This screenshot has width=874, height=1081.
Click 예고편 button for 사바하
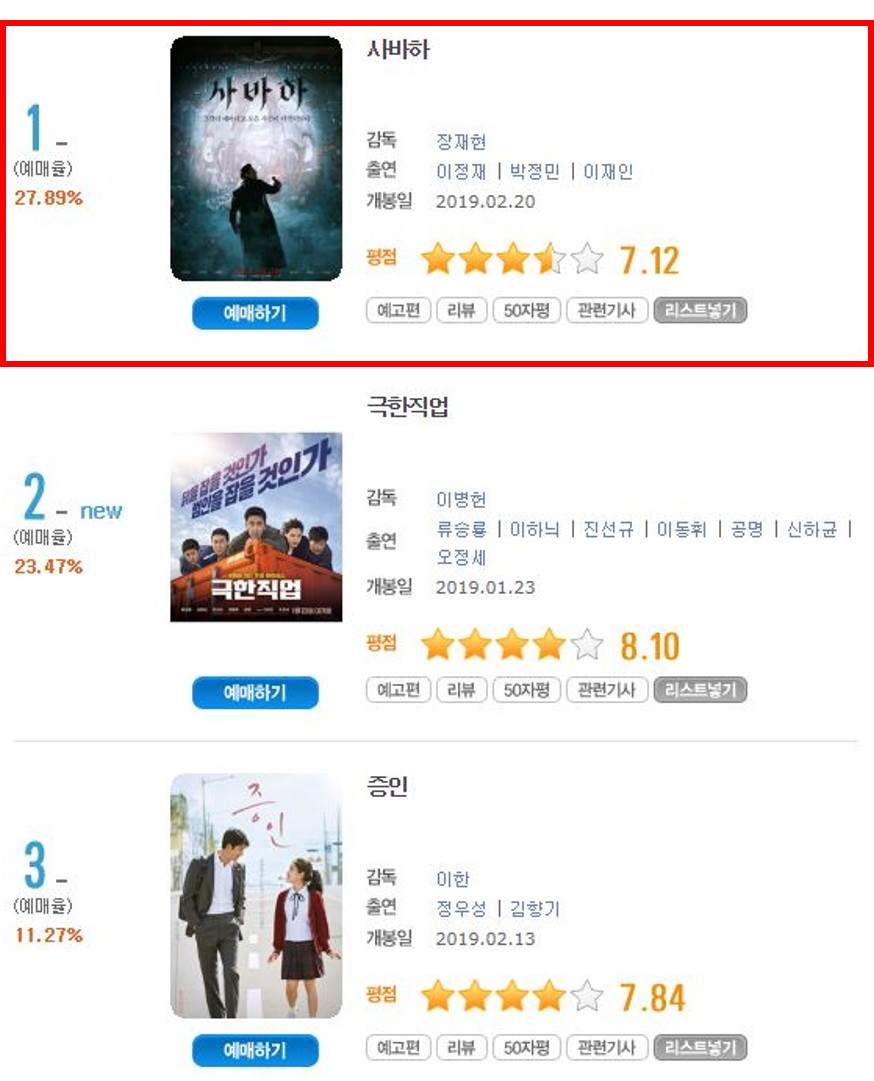point(398,310)
